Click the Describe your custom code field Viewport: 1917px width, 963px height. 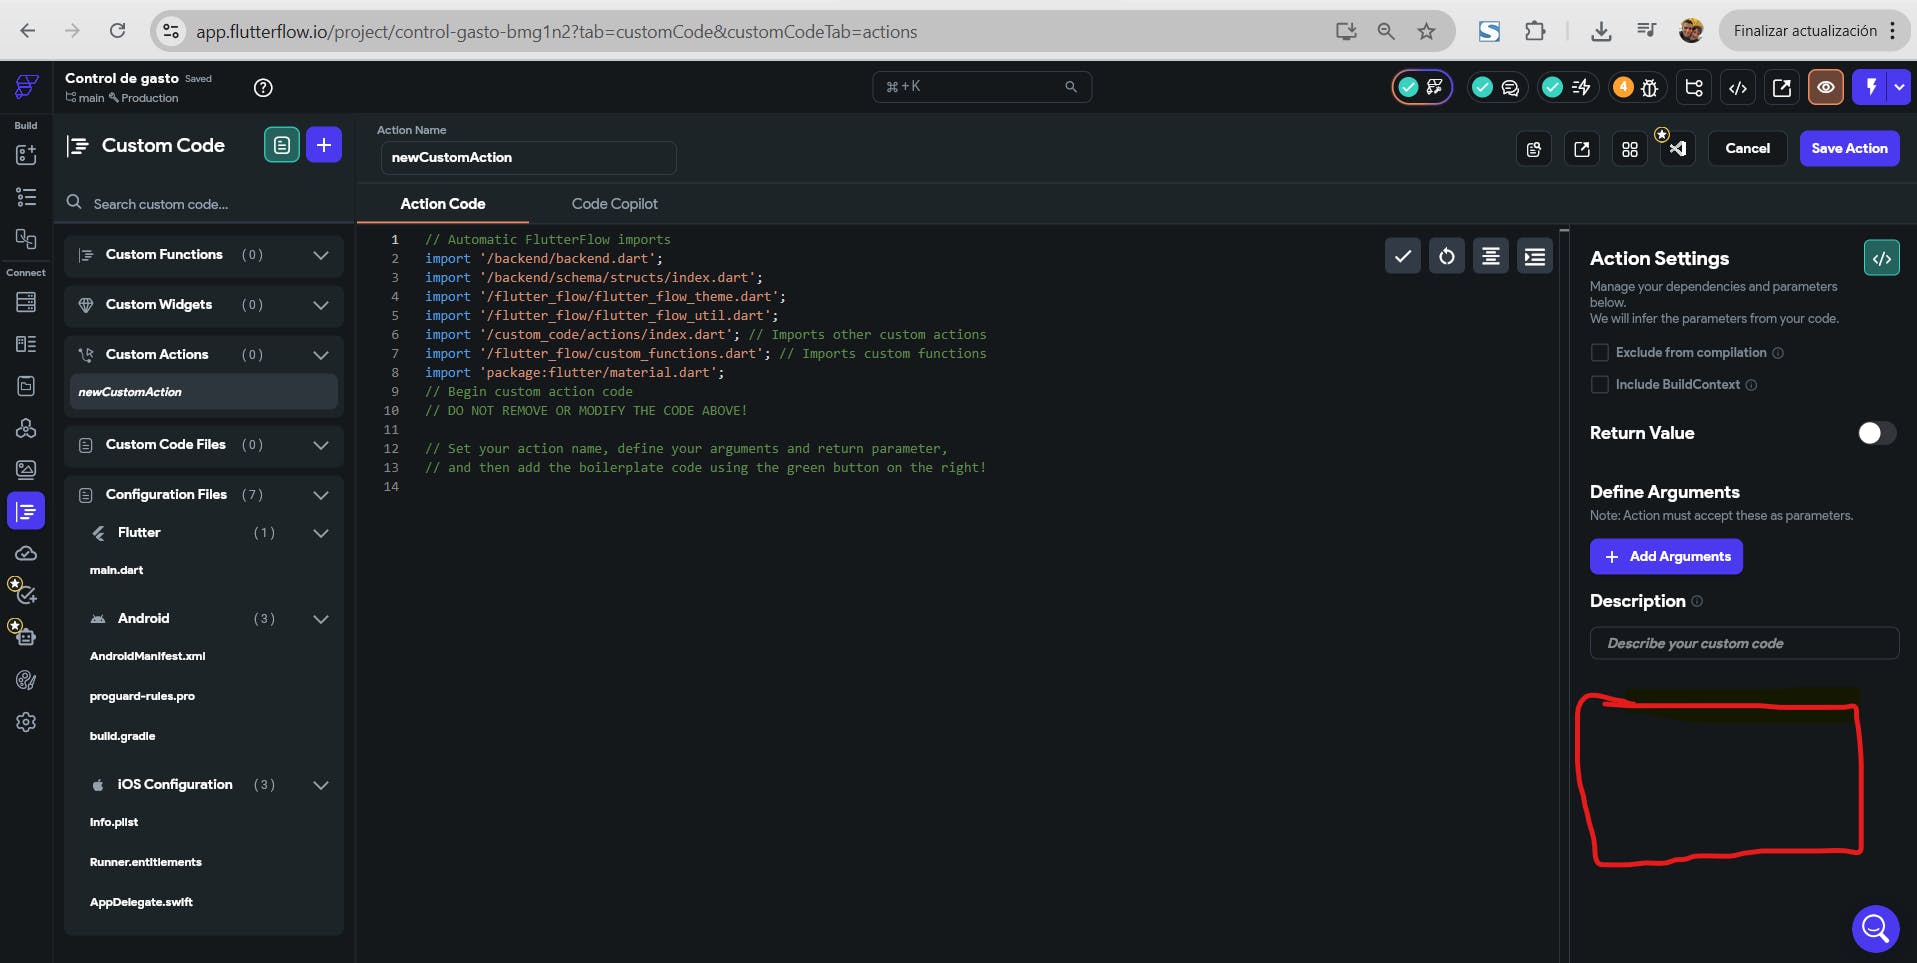pos(1743,644)
